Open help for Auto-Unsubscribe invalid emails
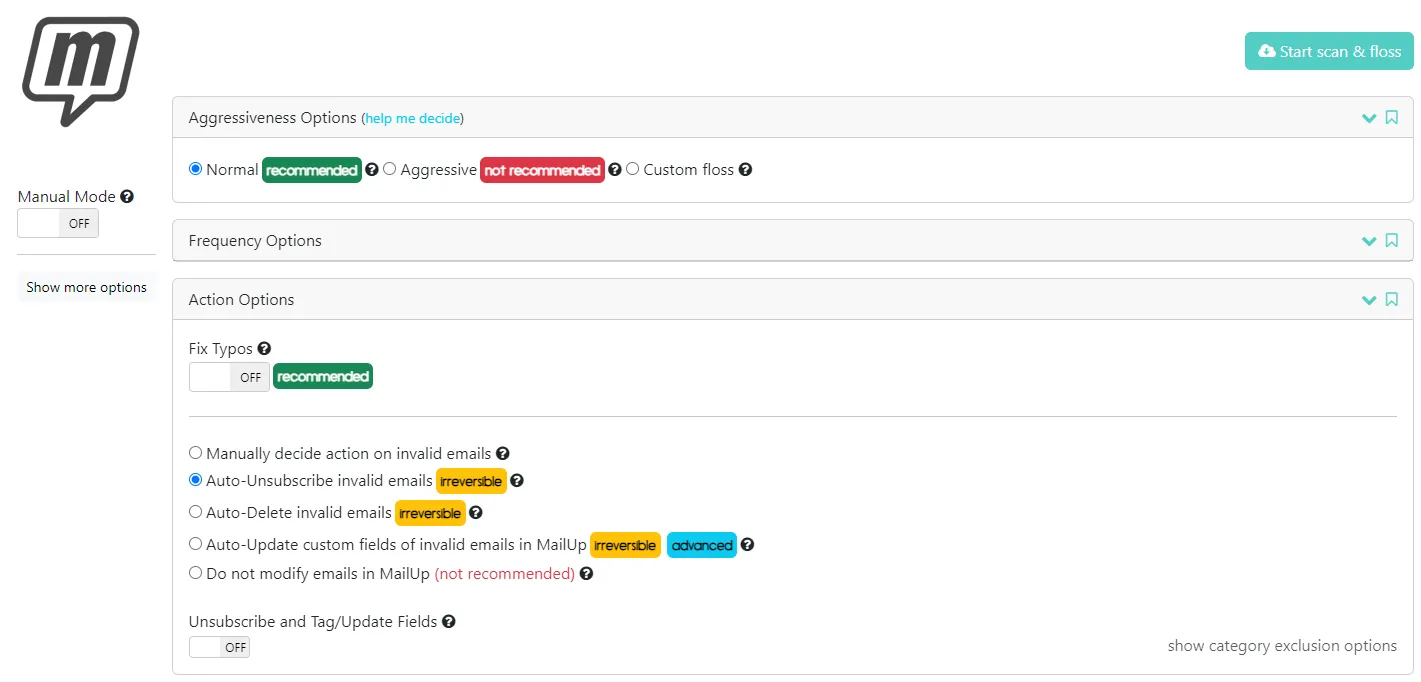 click(x=517, y=481)
